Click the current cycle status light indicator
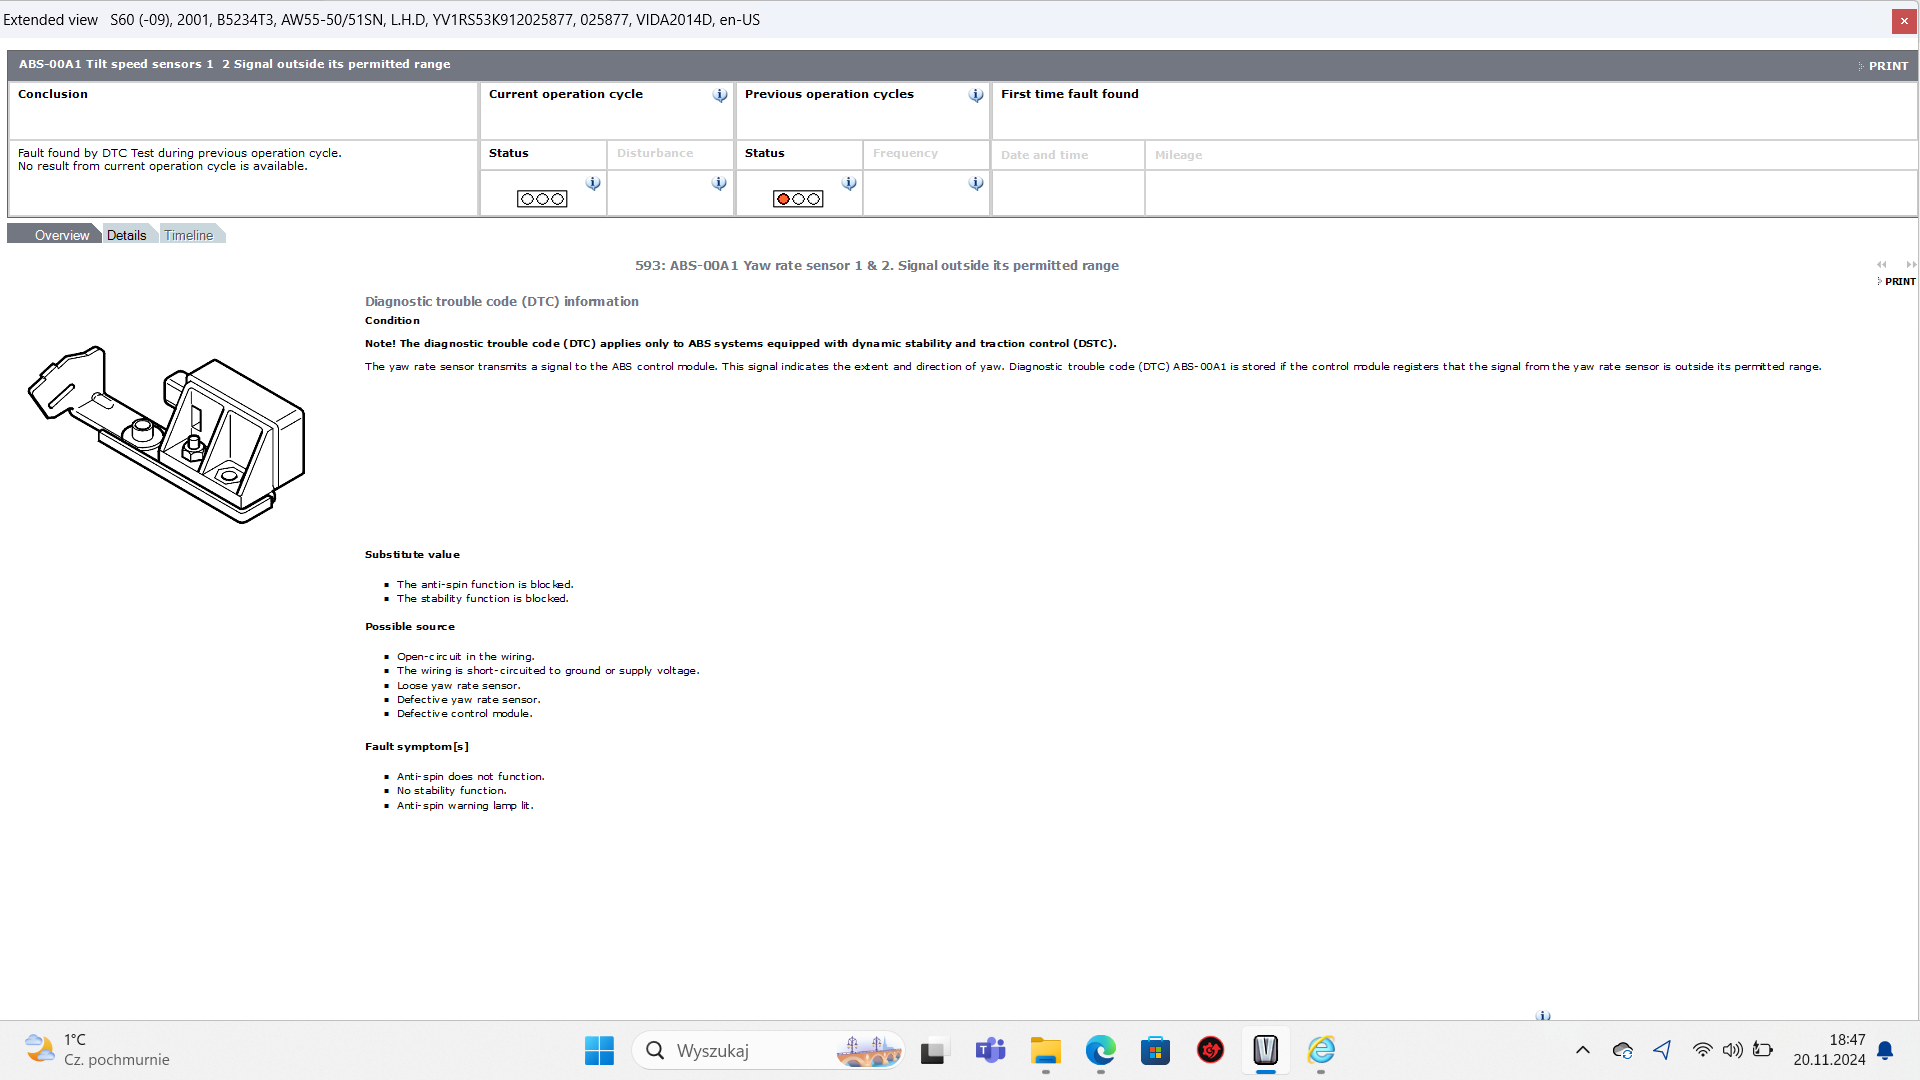 (x=542, y=199)
